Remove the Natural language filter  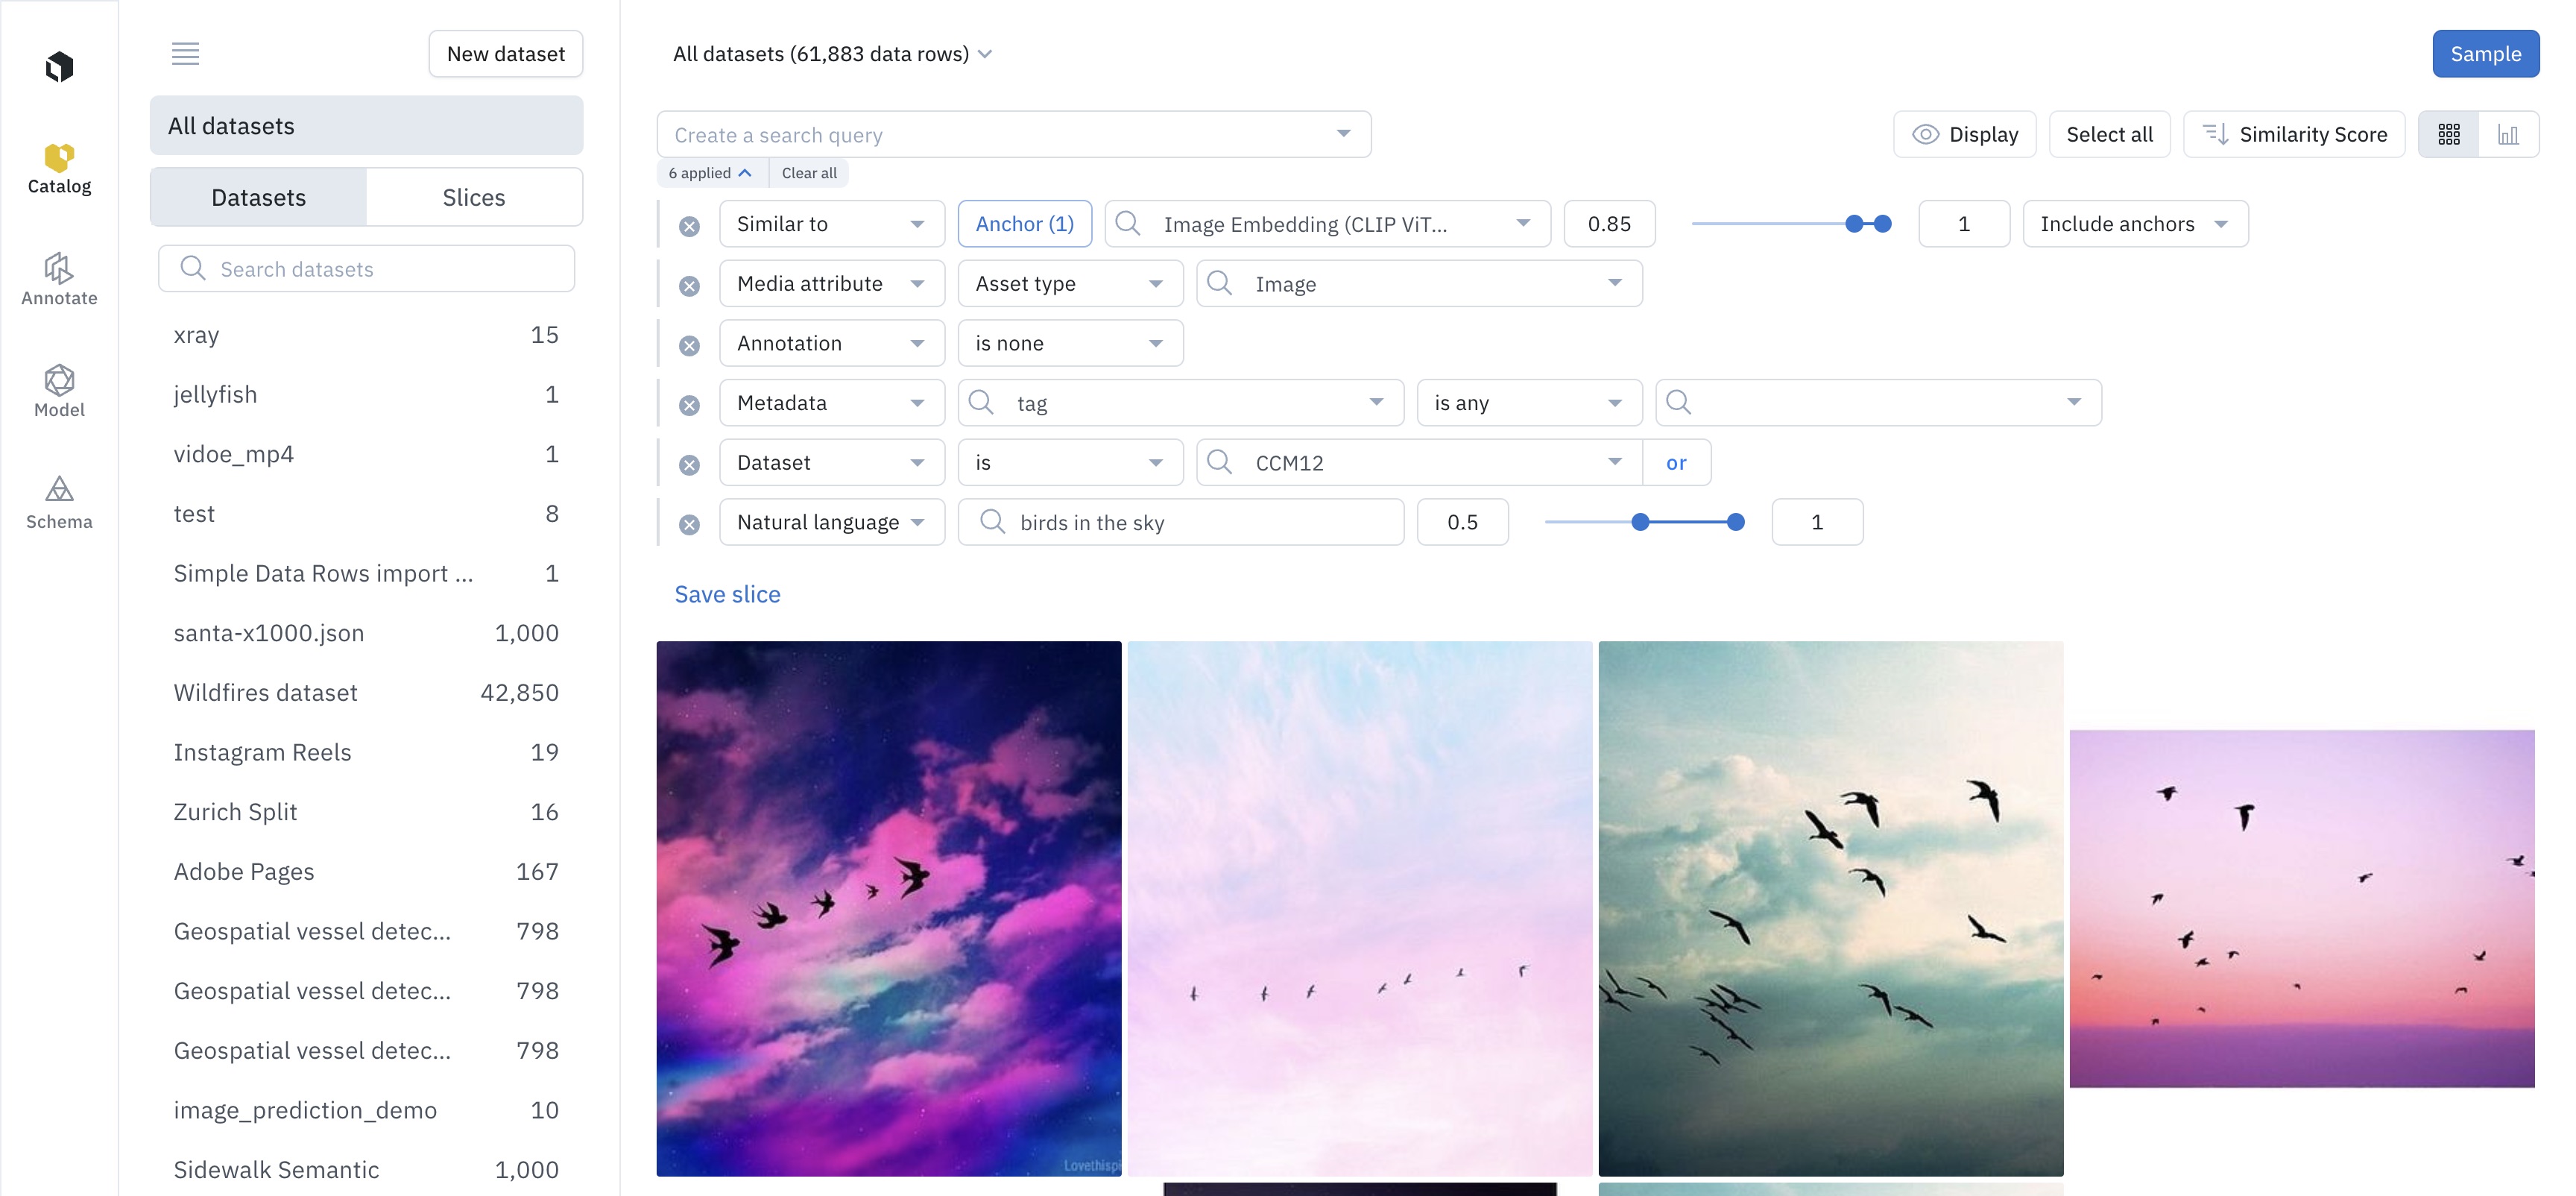689,524
